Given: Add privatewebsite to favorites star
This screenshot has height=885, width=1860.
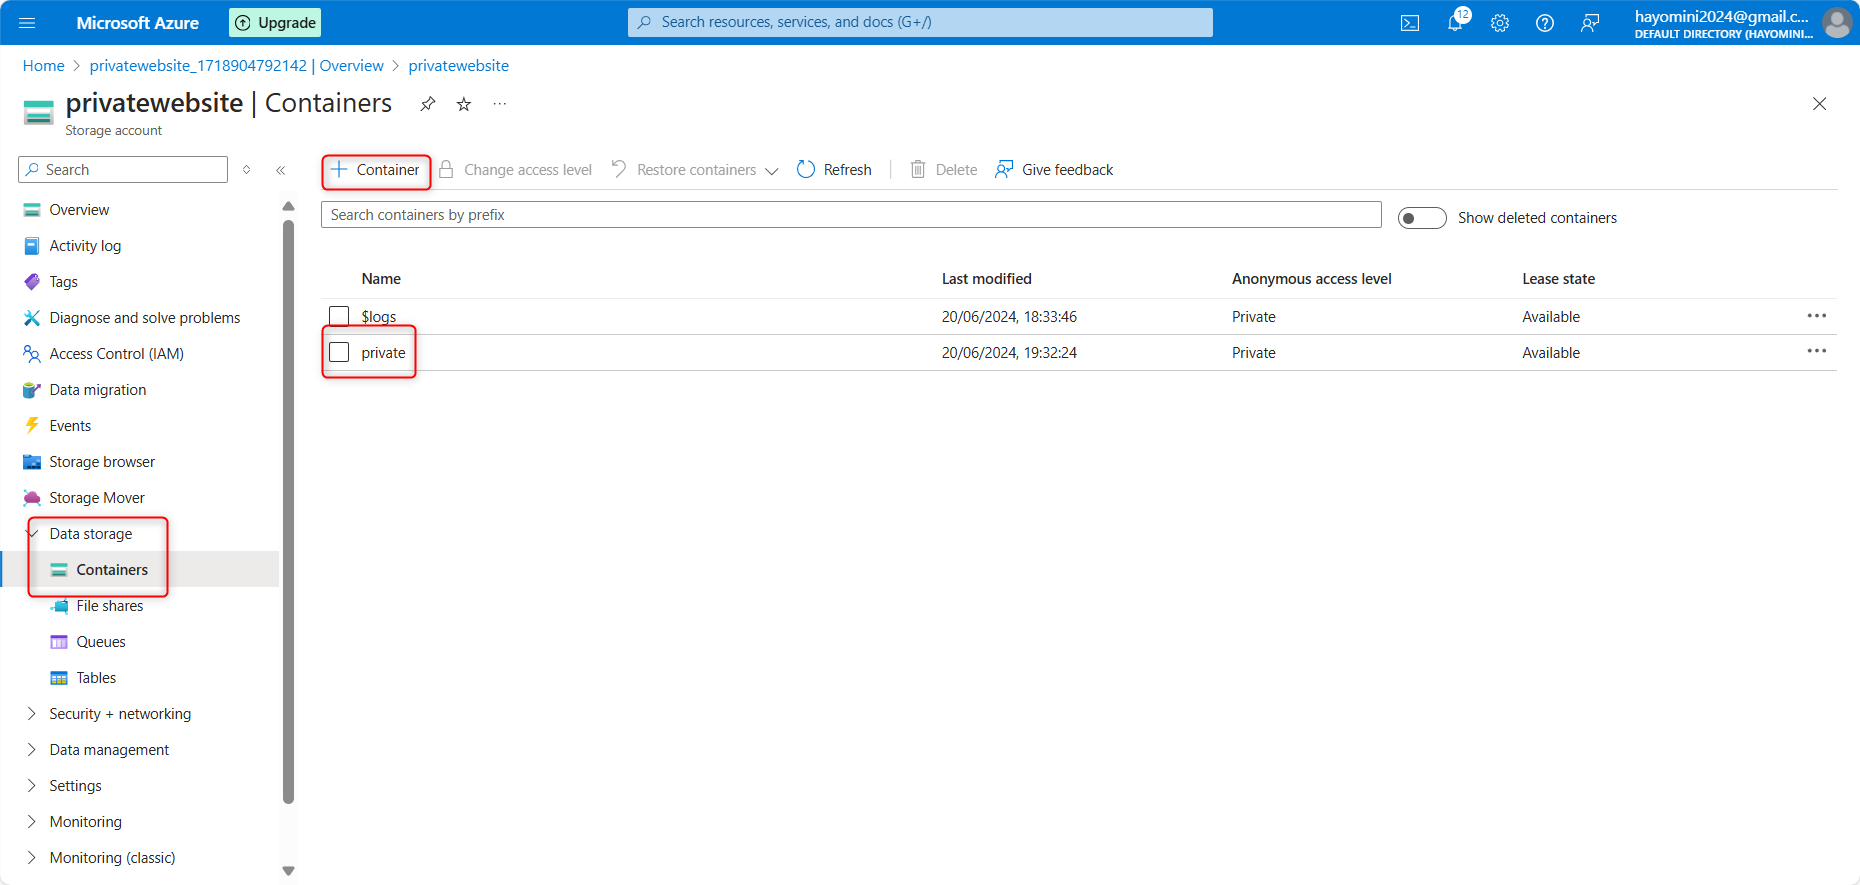Looking at the screenshot, I should coord(464,104).
